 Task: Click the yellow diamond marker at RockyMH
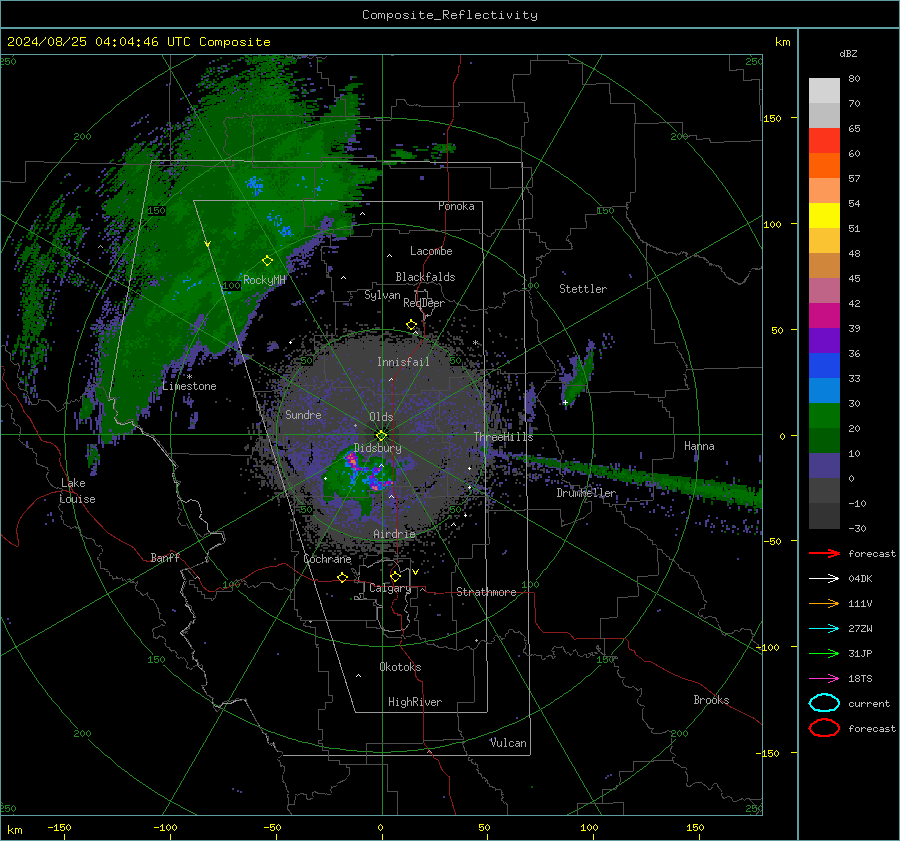(267, 261)
